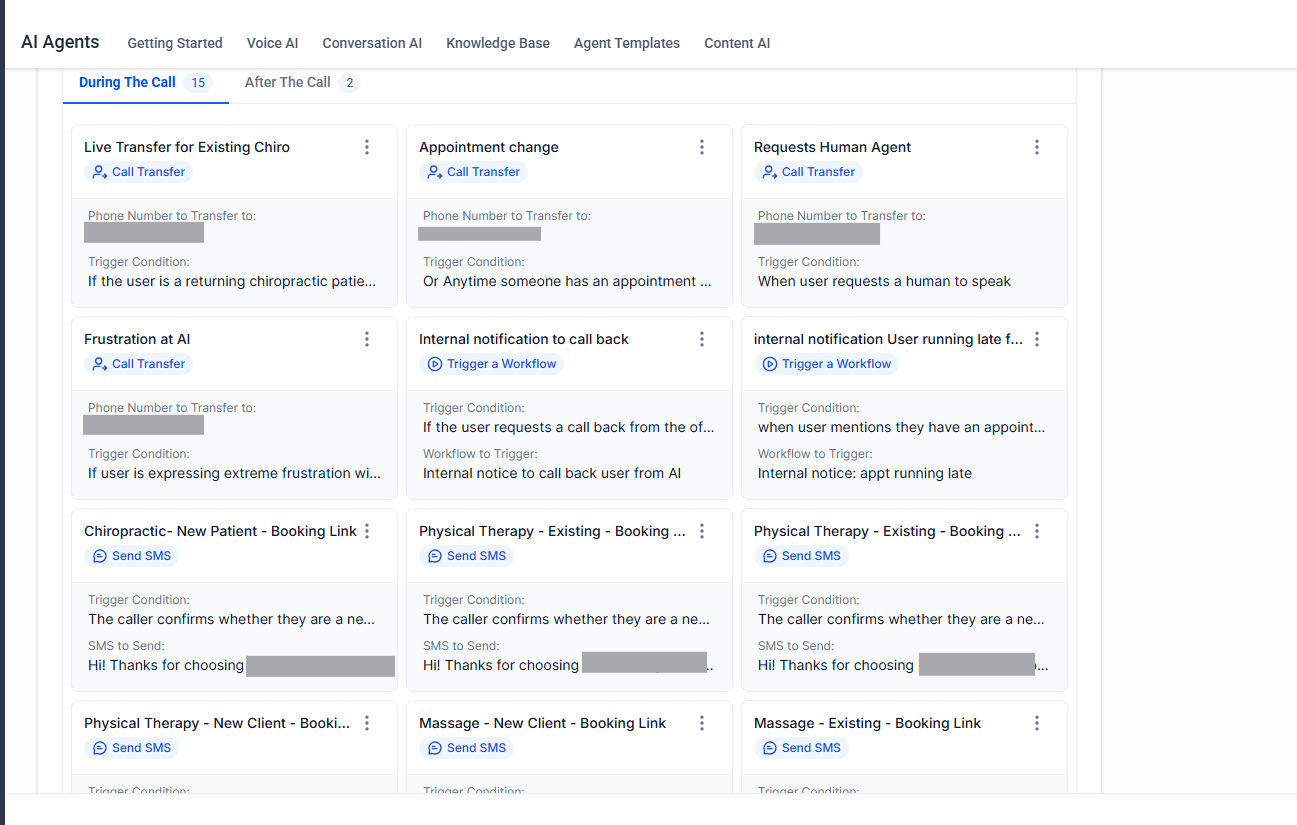Open the Knowledge Base page
This screenshot has width=1297, height=825.
click(498, 43)
